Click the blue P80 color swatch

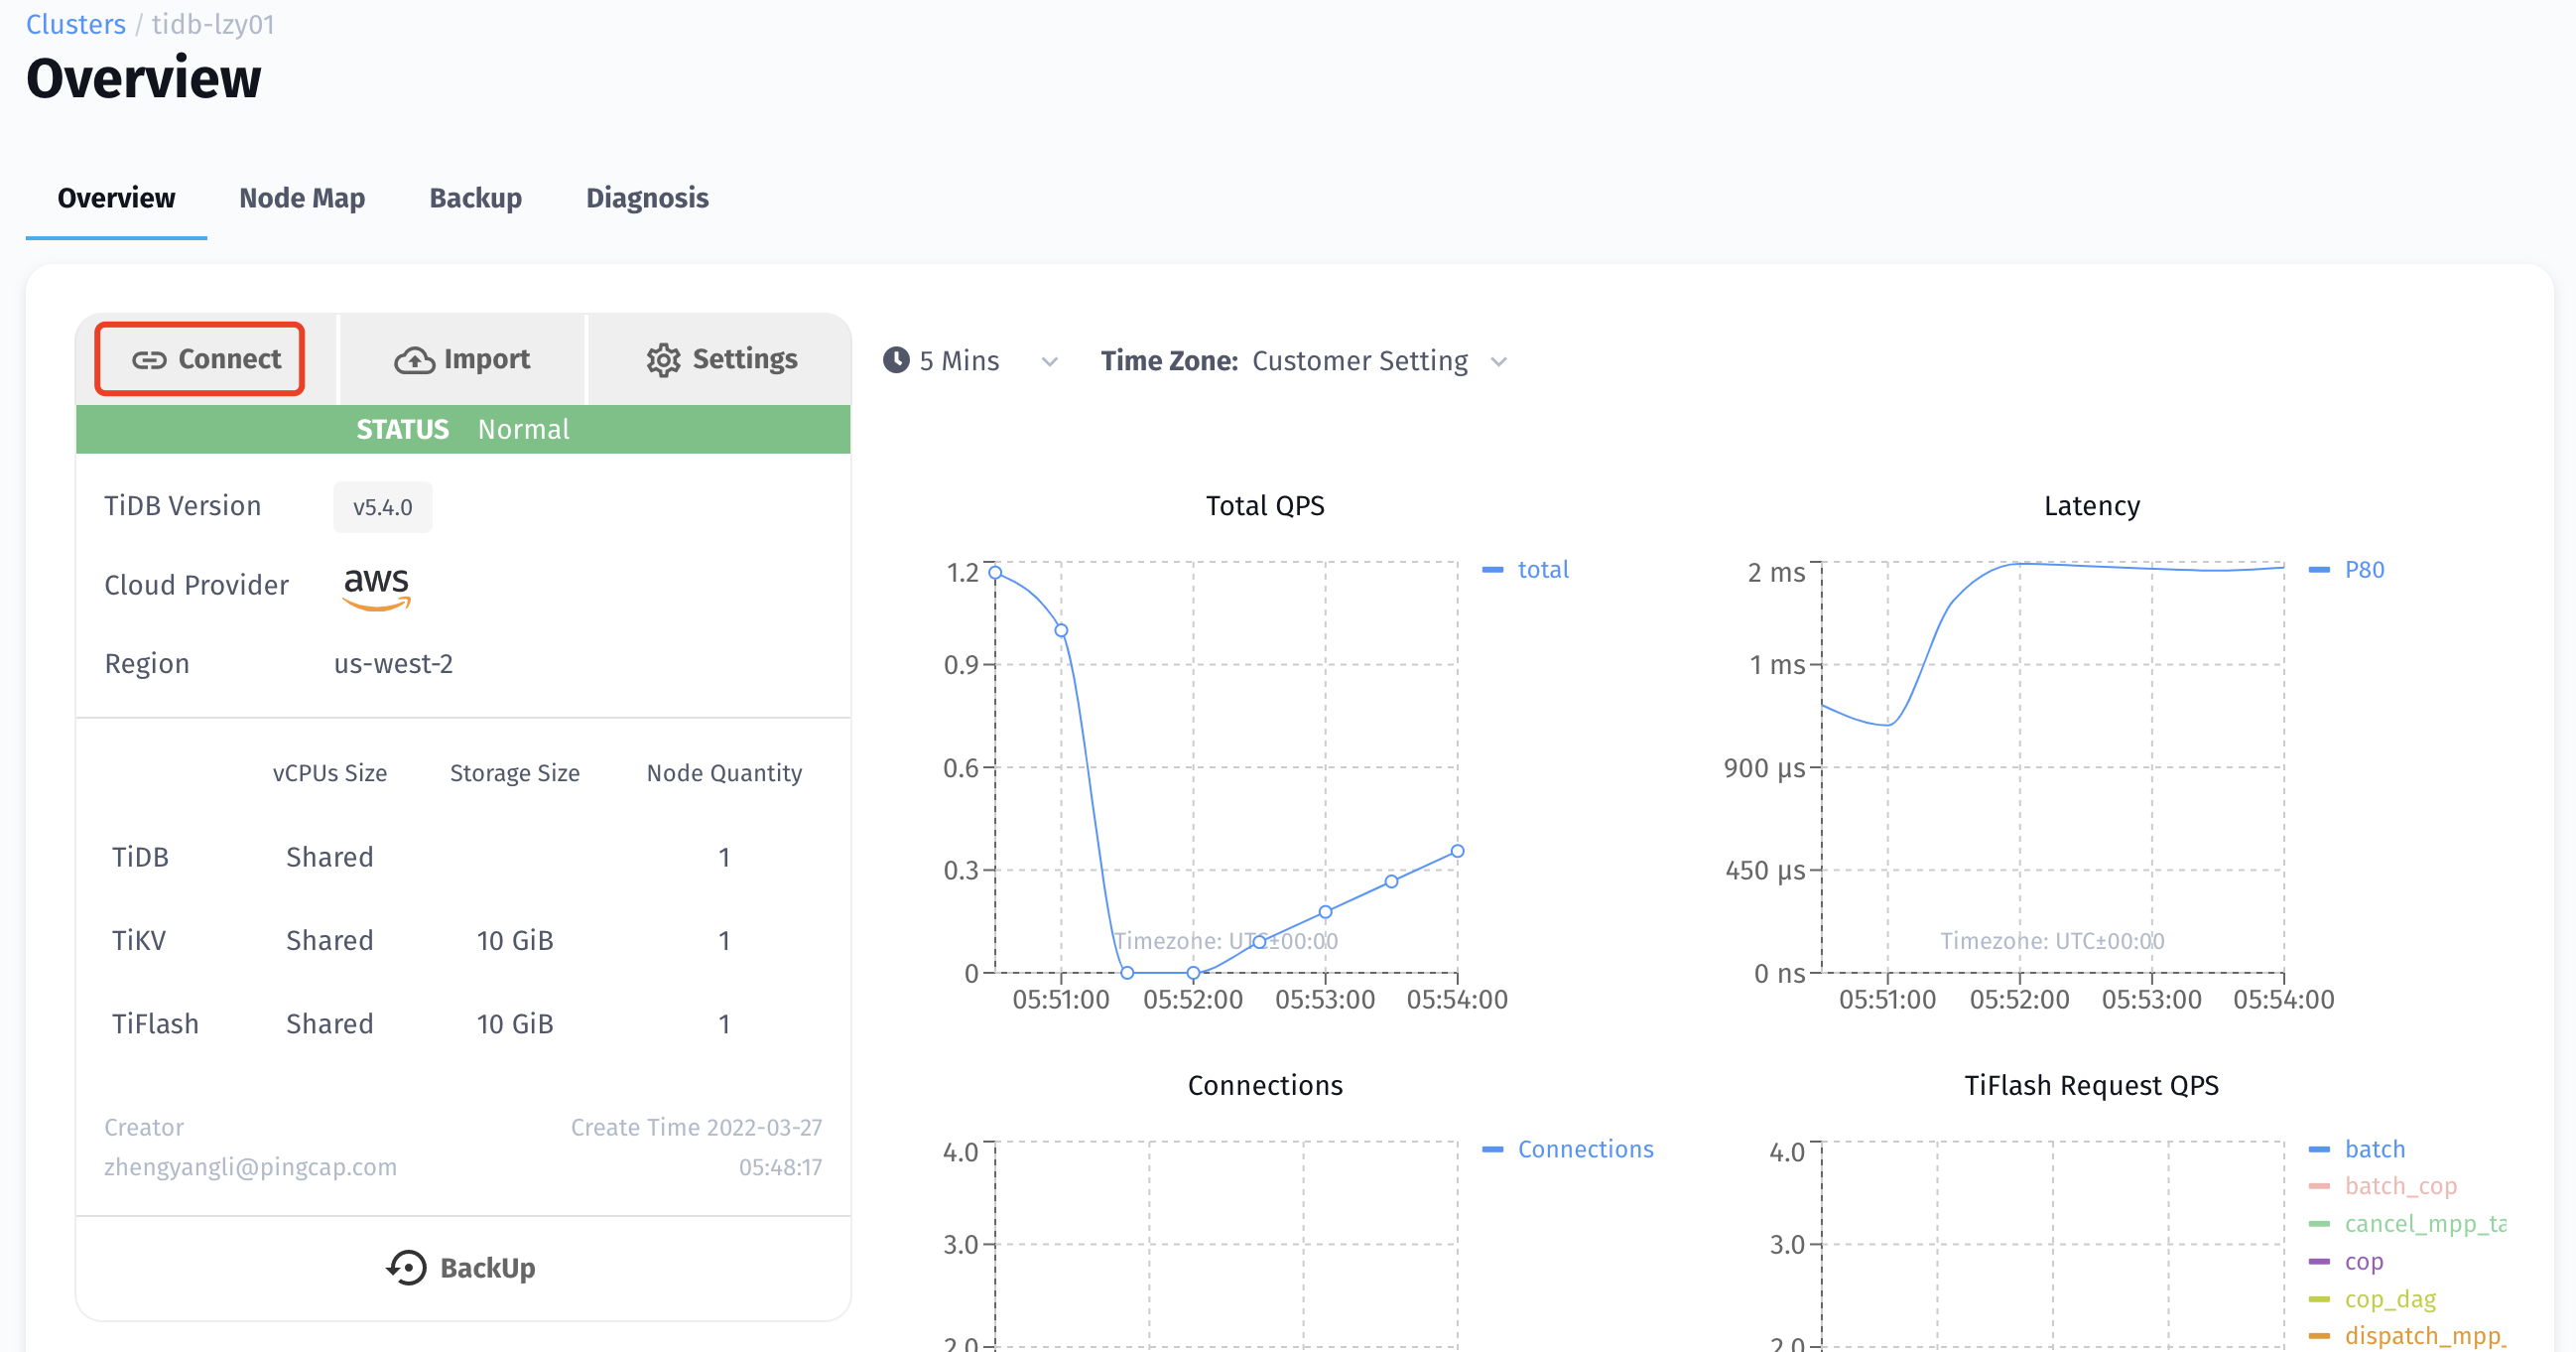click(2319, 570)
